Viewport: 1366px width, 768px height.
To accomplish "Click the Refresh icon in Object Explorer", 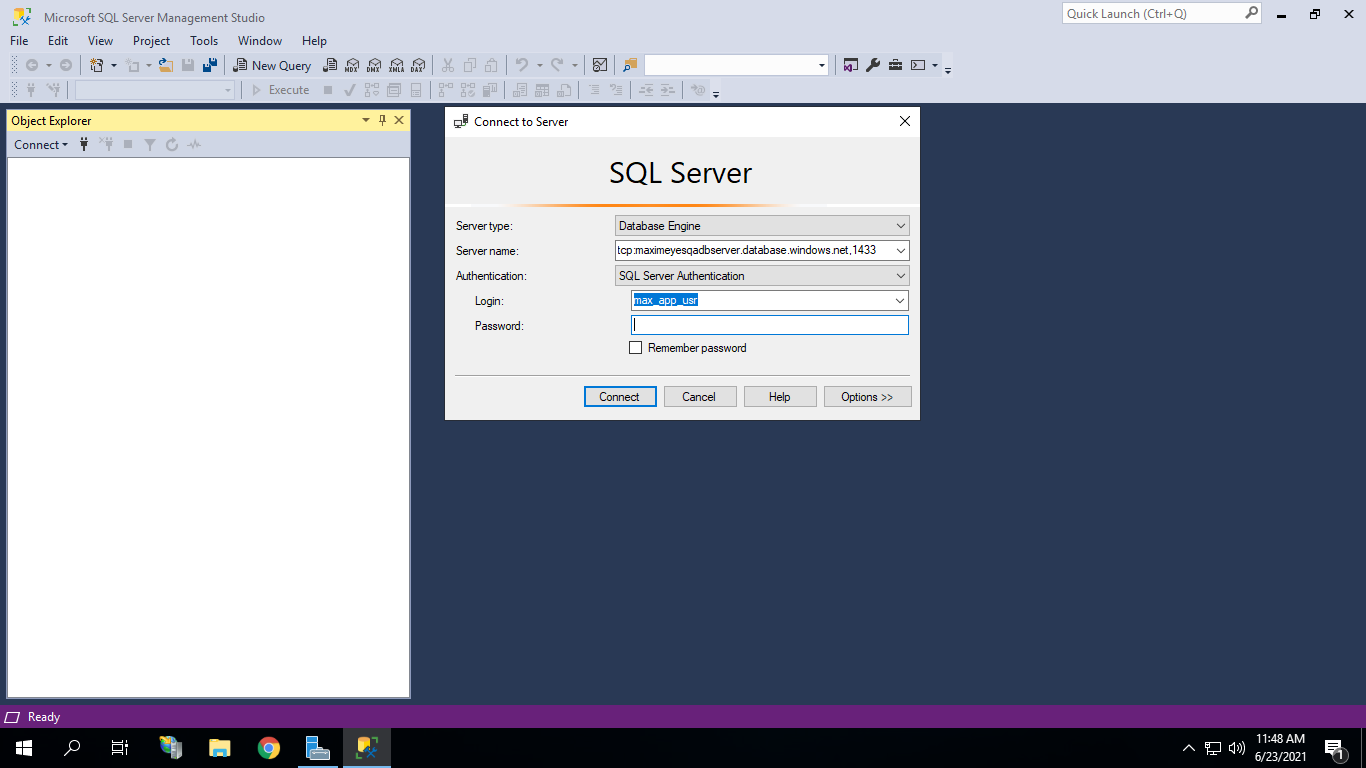I will click(x=172, y=145).
